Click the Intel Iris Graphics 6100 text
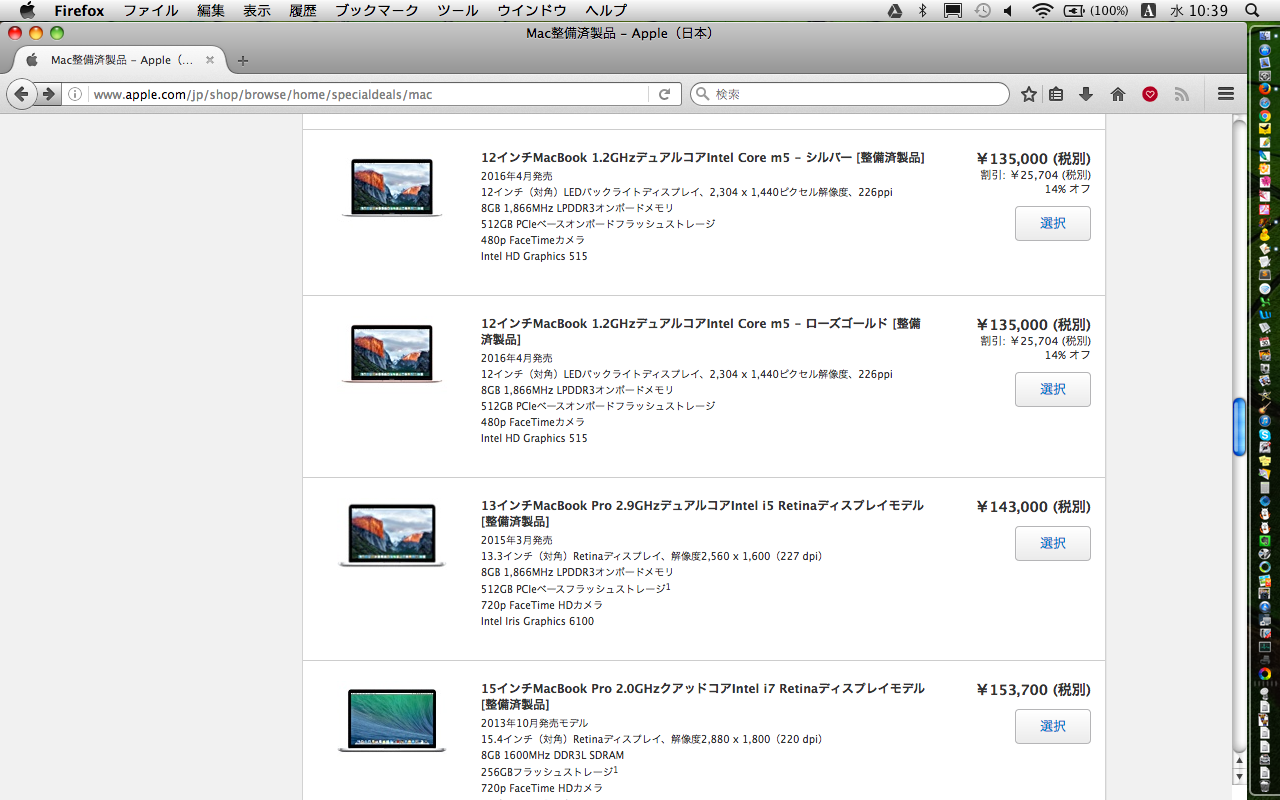 coord(537,621)
